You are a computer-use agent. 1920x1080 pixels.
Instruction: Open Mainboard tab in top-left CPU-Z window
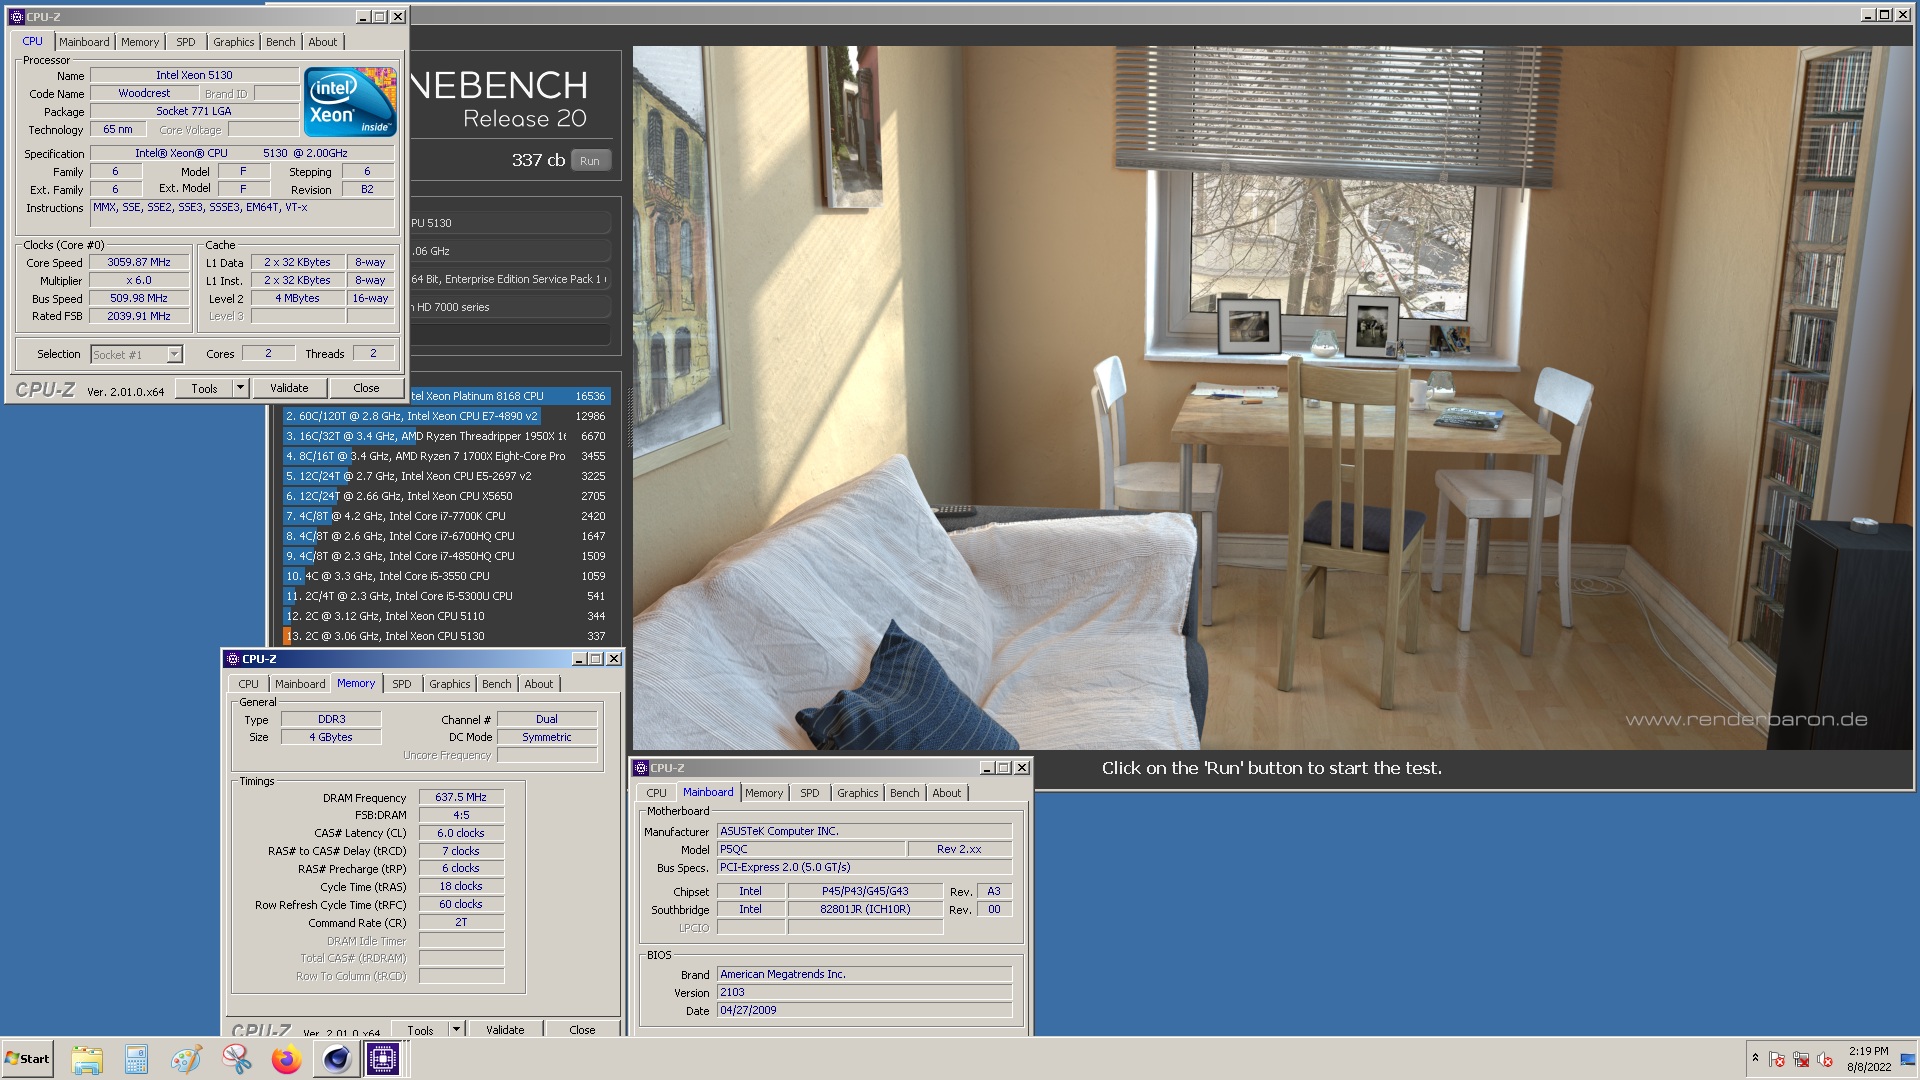coord(84,42)
